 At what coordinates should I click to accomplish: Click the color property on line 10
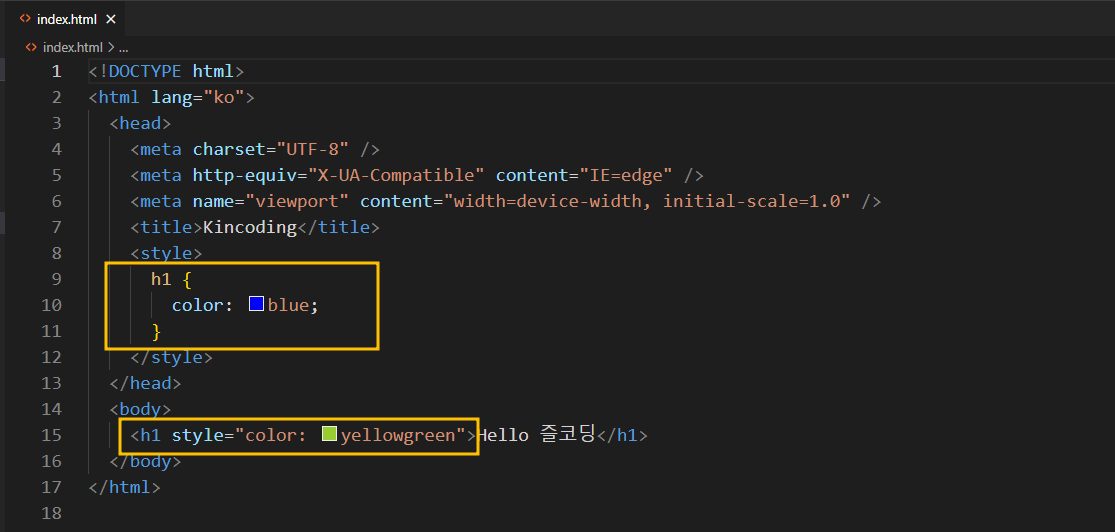(197, 305)
